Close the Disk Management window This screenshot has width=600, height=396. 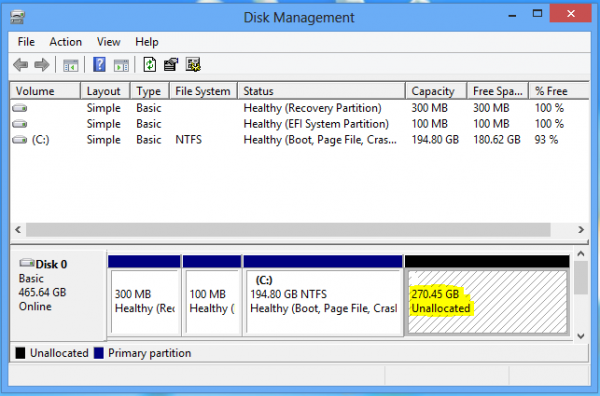(571, 14)
